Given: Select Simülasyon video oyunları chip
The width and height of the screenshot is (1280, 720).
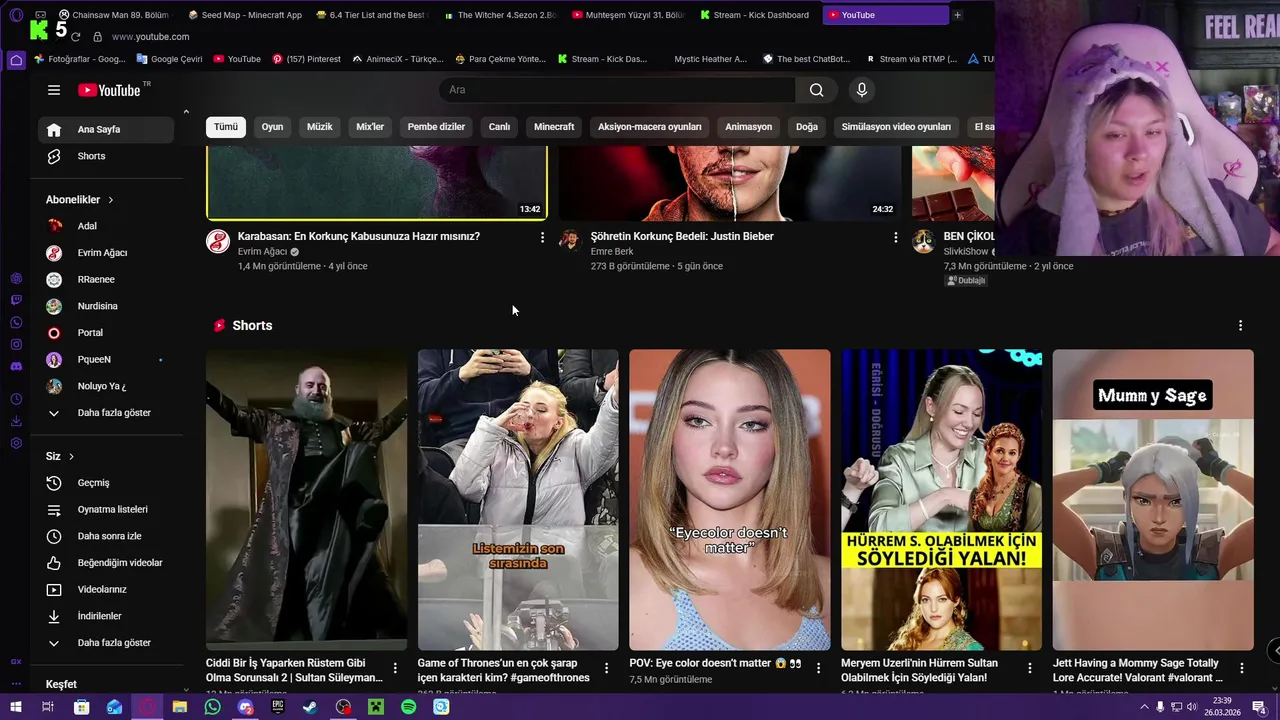Looking at the screenshot, I should 896,127.
